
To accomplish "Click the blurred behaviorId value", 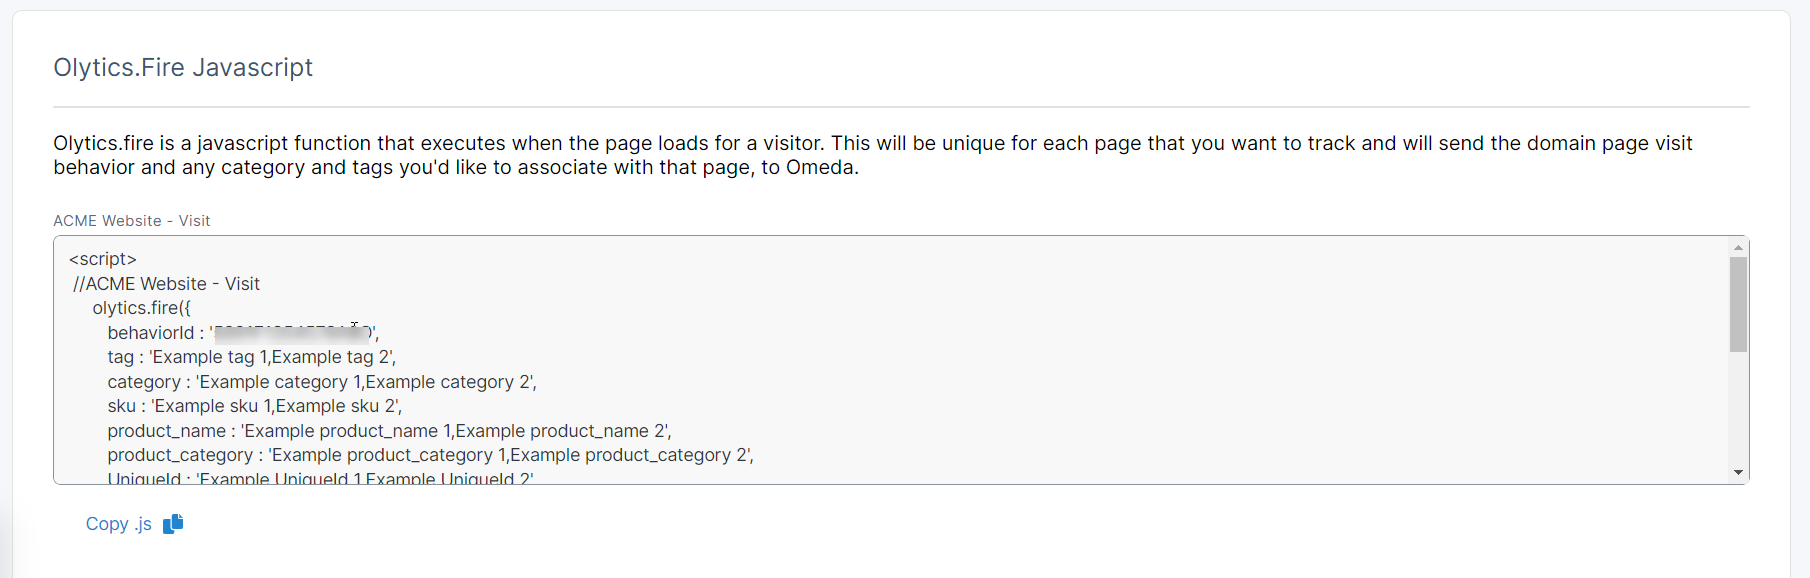I will tap(292, 333).
